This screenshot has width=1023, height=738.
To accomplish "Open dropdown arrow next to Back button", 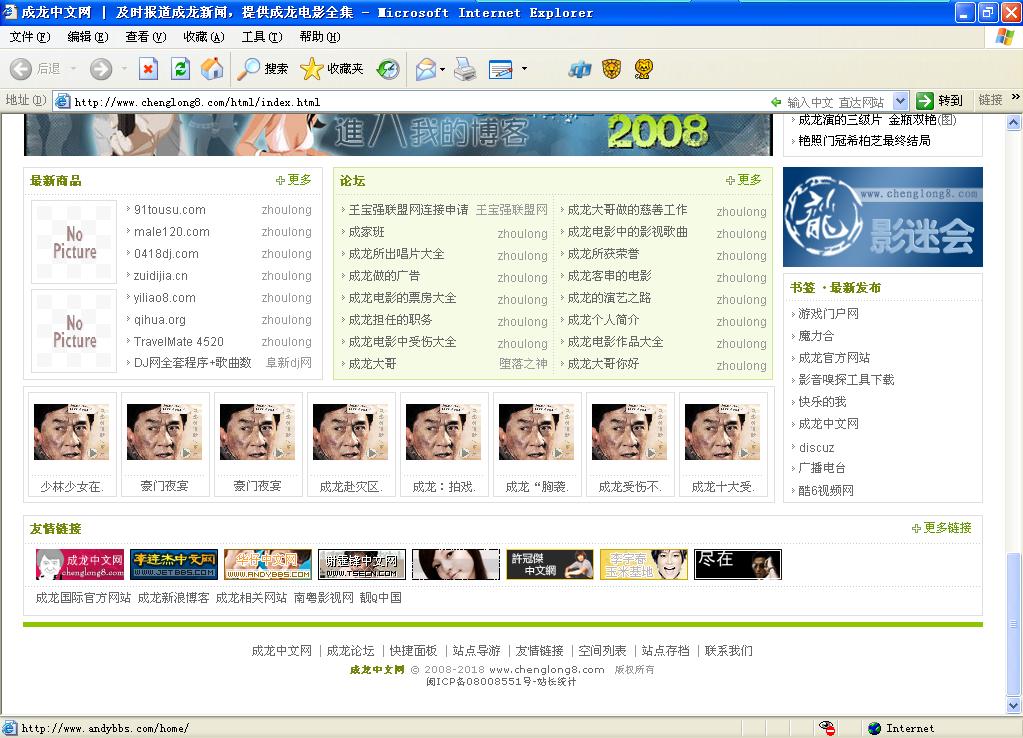I will point(73,69).
